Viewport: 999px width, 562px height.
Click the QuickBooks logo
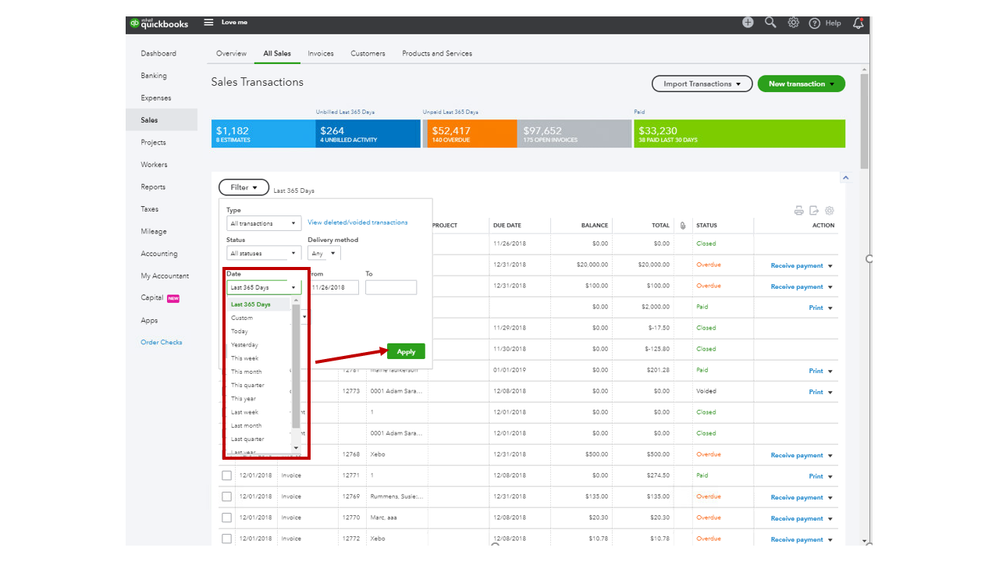pos(159,24)
